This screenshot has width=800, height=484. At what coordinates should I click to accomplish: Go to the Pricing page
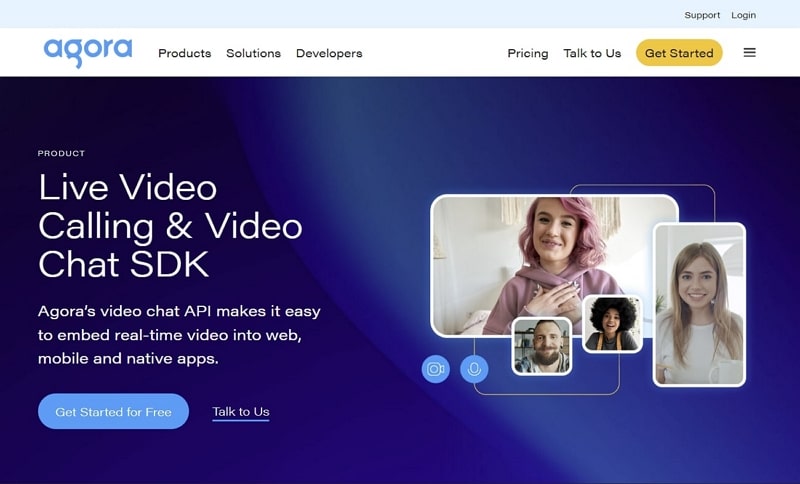point(528,53)
